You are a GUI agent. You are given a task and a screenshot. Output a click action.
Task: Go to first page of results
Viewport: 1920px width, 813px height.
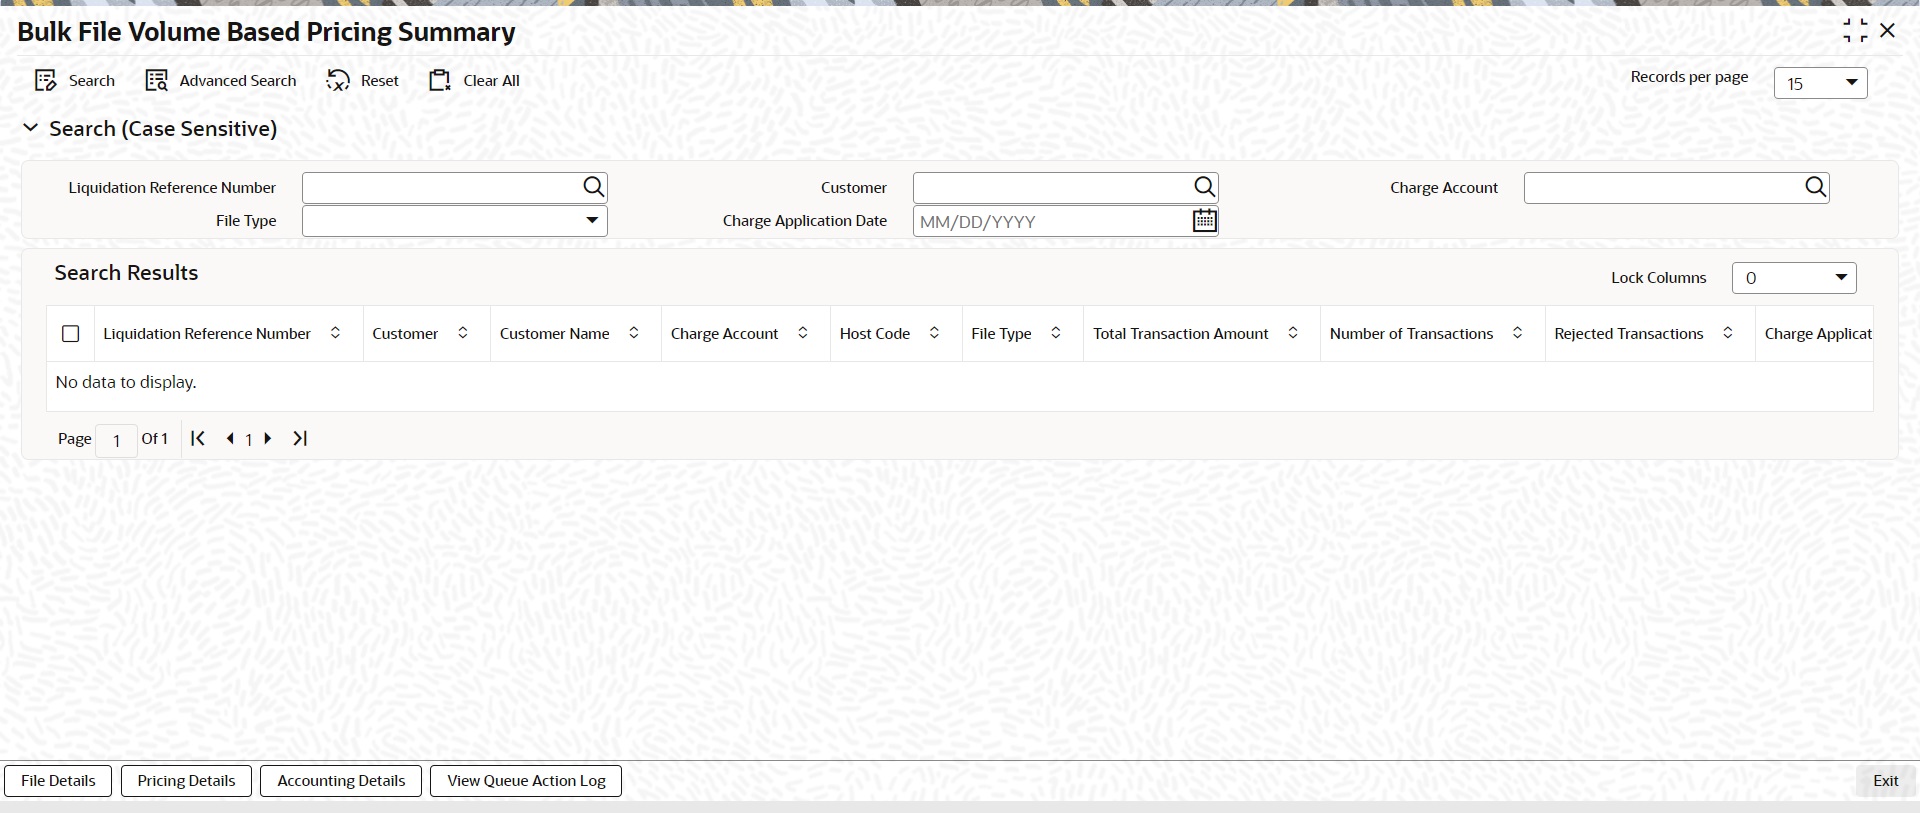pos(198,438)
